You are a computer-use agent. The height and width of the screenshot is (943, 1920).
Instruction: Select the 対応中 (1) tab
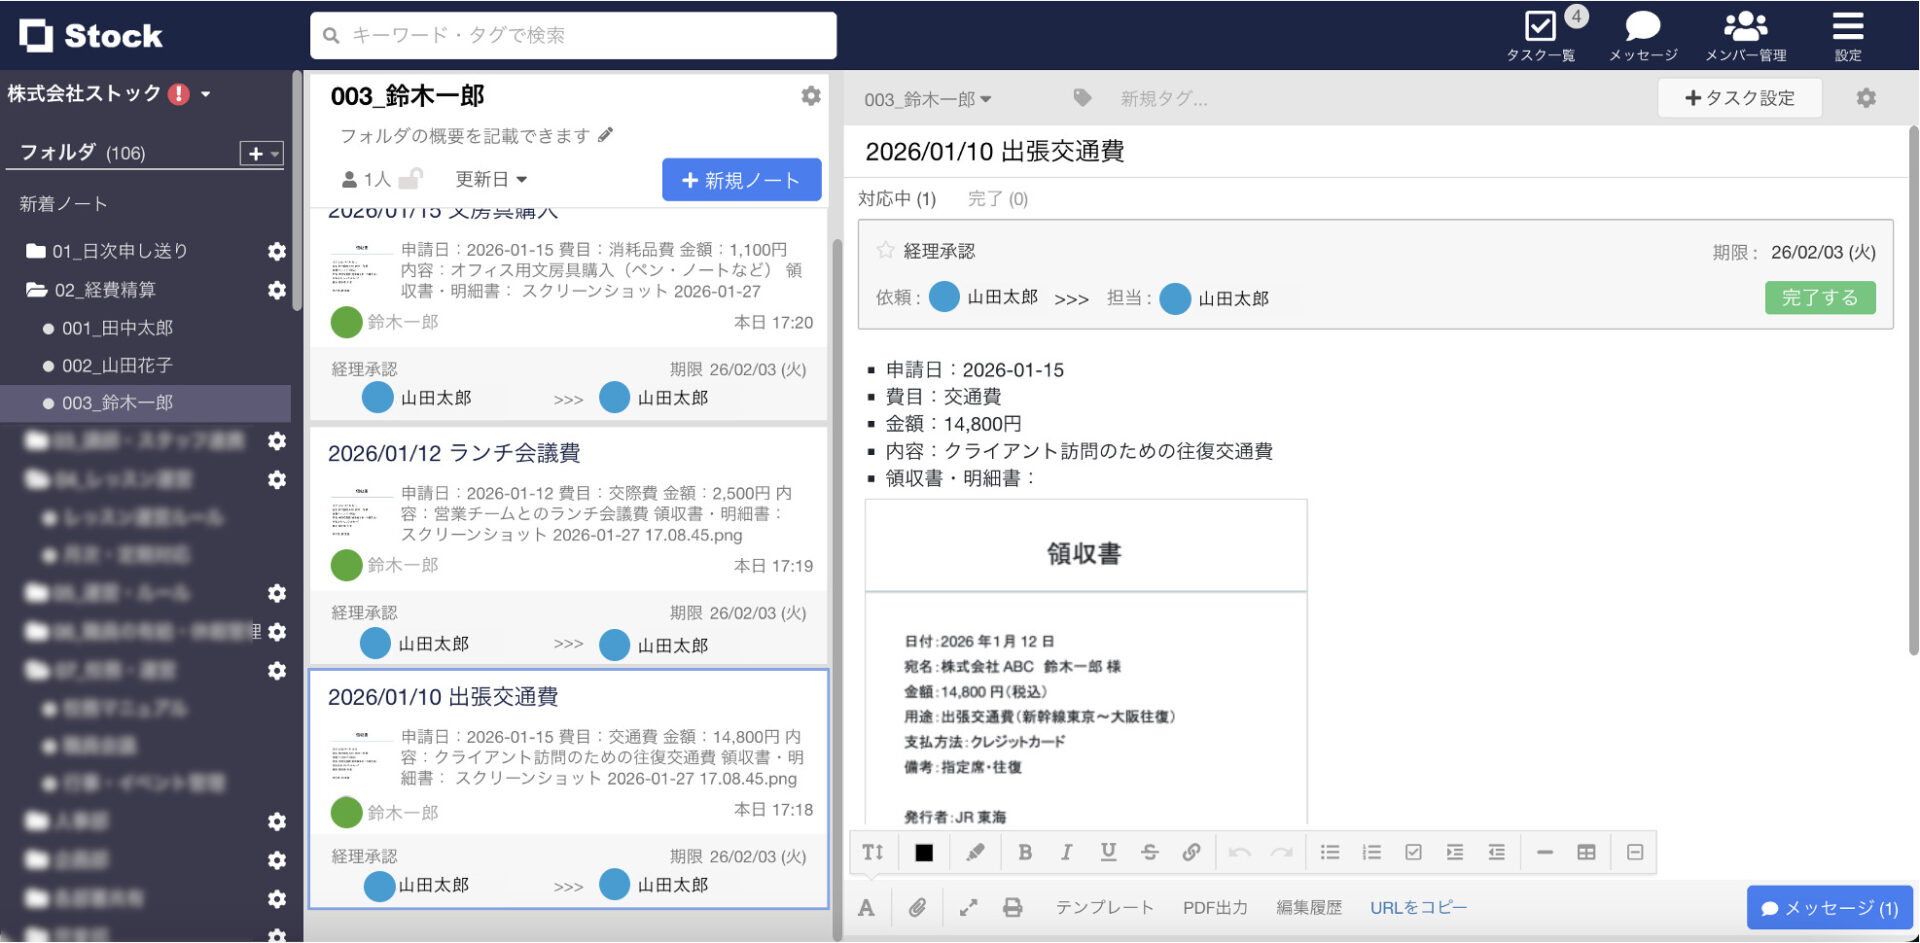[897, 198]
